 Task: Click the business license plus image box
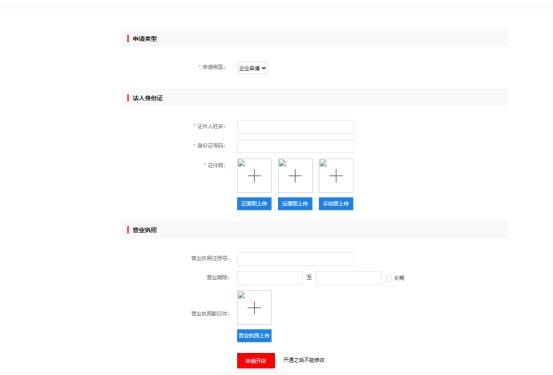(254, 307)
